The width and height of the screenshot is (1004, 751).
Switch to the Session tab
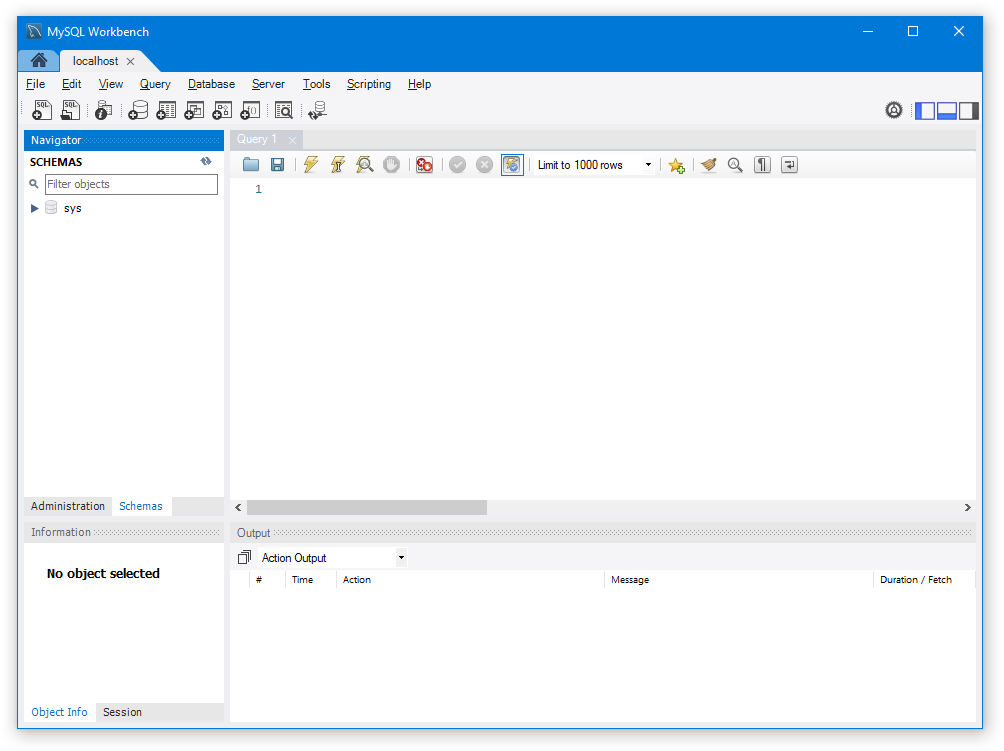pos(122,712)
